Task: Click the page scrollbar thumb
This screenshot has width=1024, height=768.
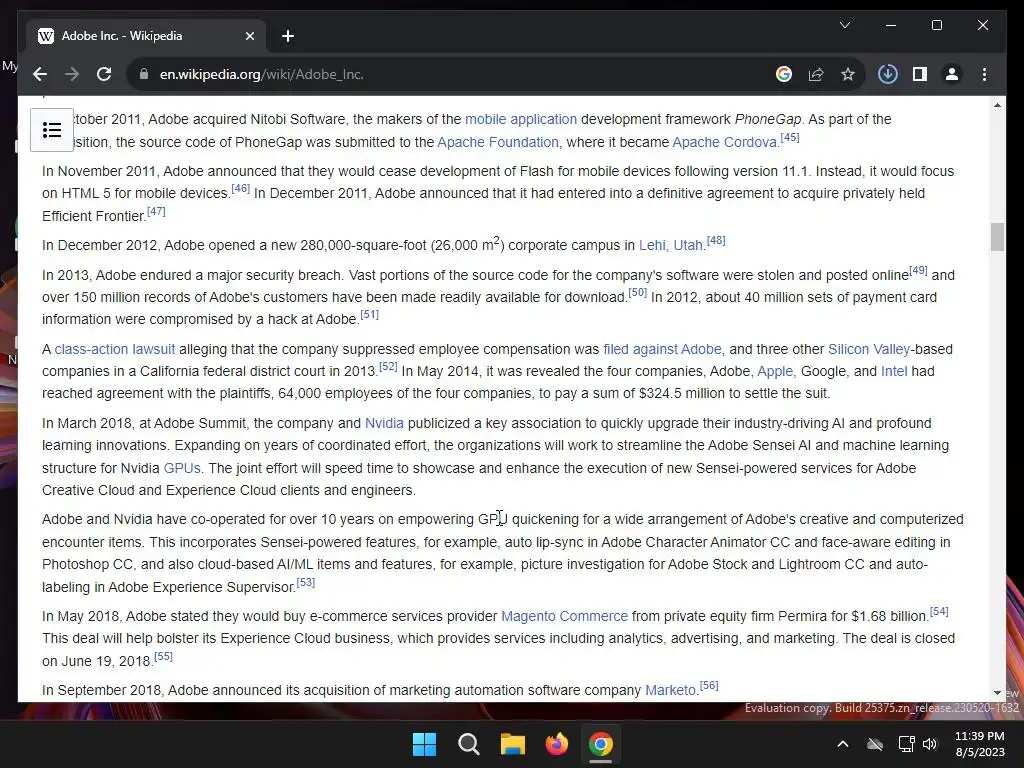Action: pos(997,237)
